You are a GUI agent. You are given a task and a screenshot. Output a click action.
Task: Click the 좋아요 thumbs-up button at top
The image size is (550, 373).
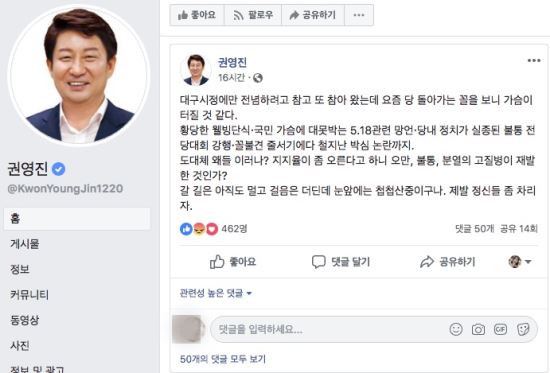pyautogui.click(x=197, y=15)
